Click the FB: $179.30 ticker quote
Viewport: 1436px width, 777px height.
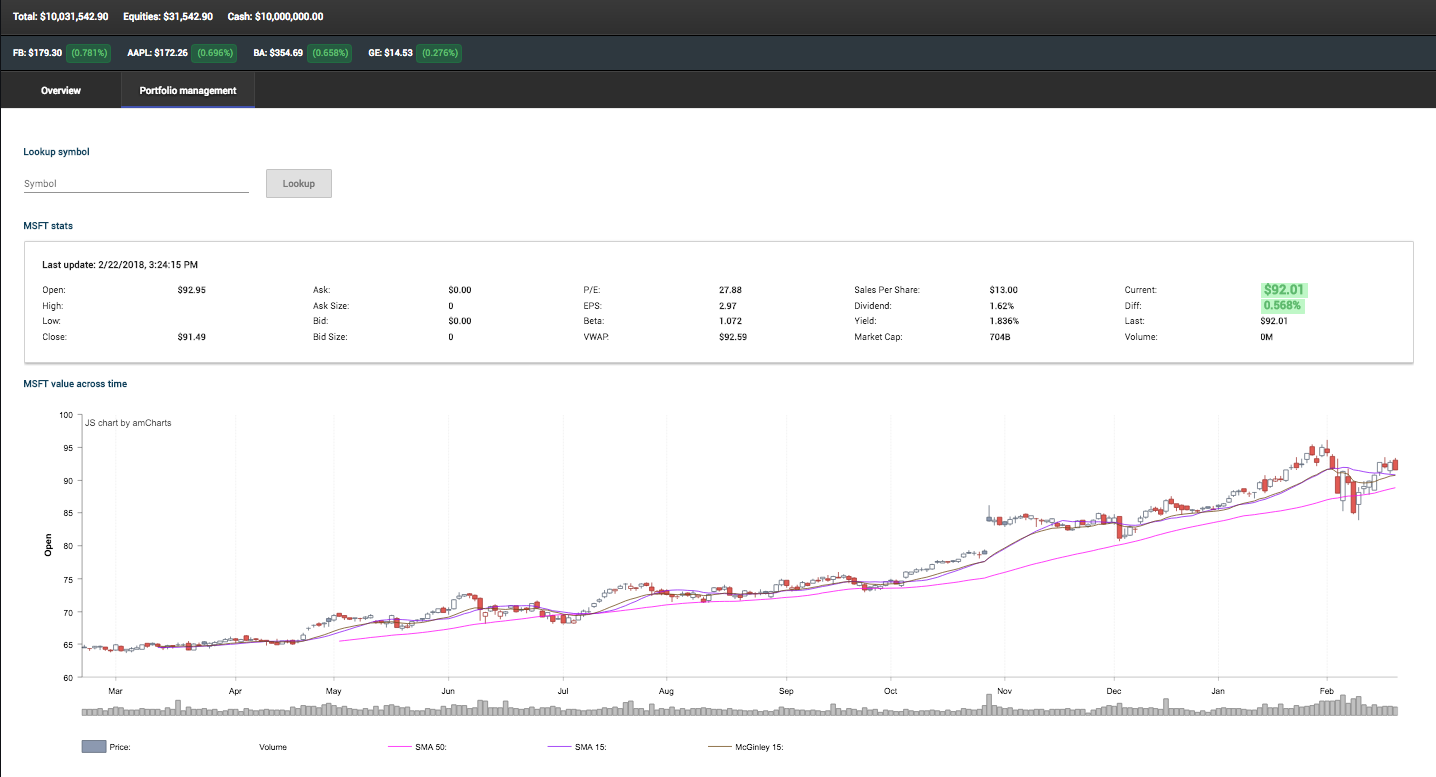[37, 52]
